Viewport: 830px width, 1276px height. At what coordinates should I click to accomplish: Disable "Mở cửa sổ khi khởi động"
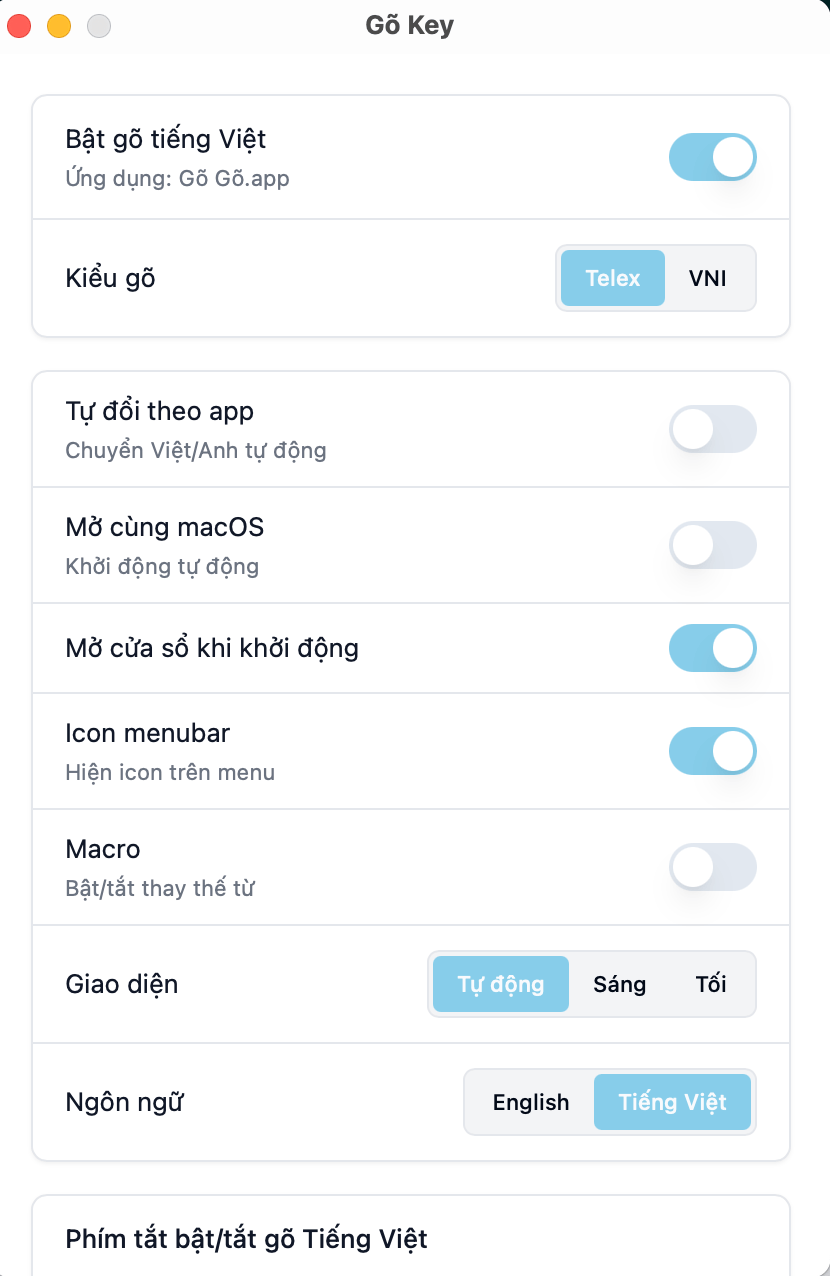[x=712, y=648]
